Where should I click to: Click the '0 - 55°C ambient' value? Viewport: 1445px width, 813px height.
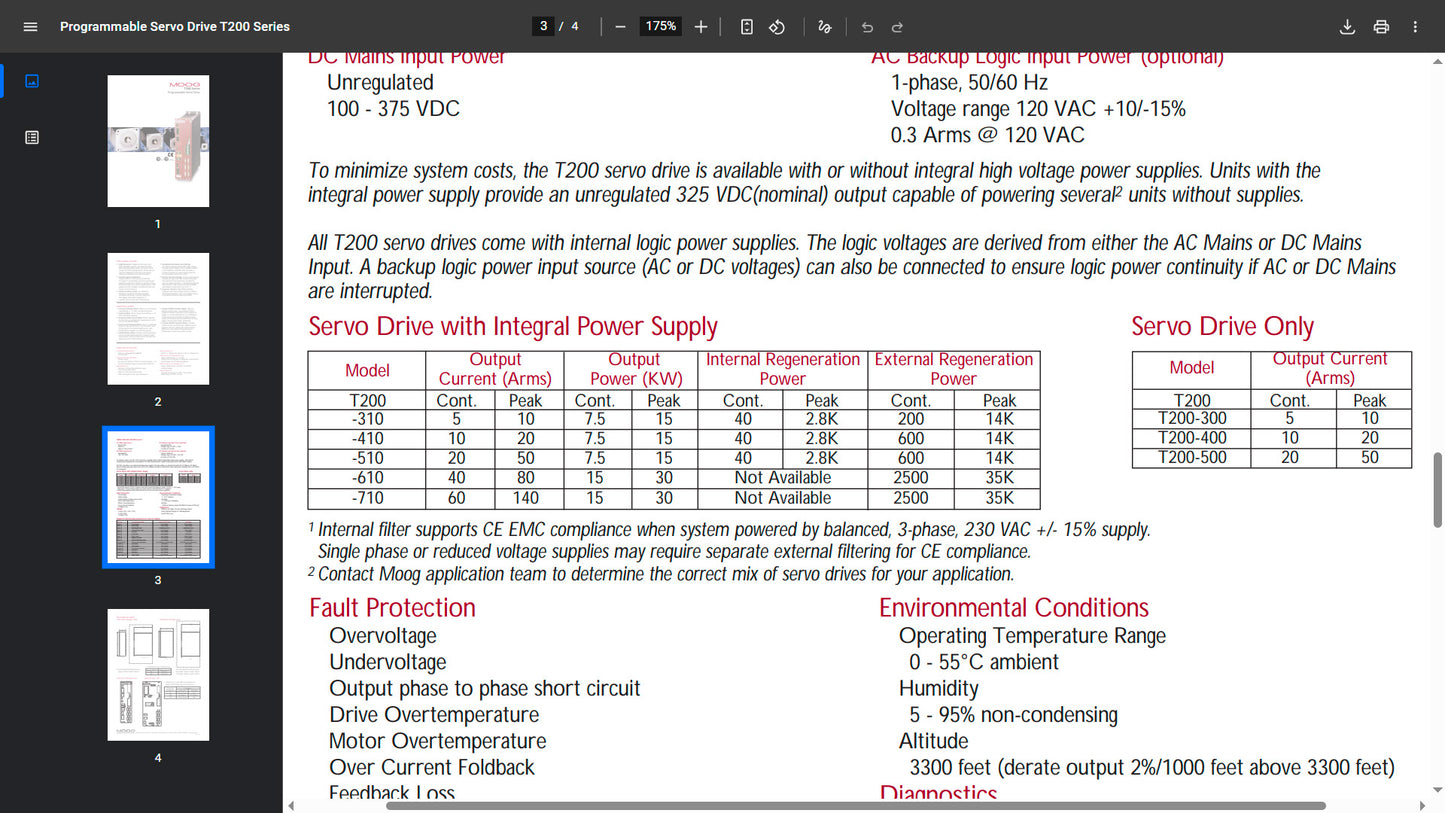click(x=984, y=662)
